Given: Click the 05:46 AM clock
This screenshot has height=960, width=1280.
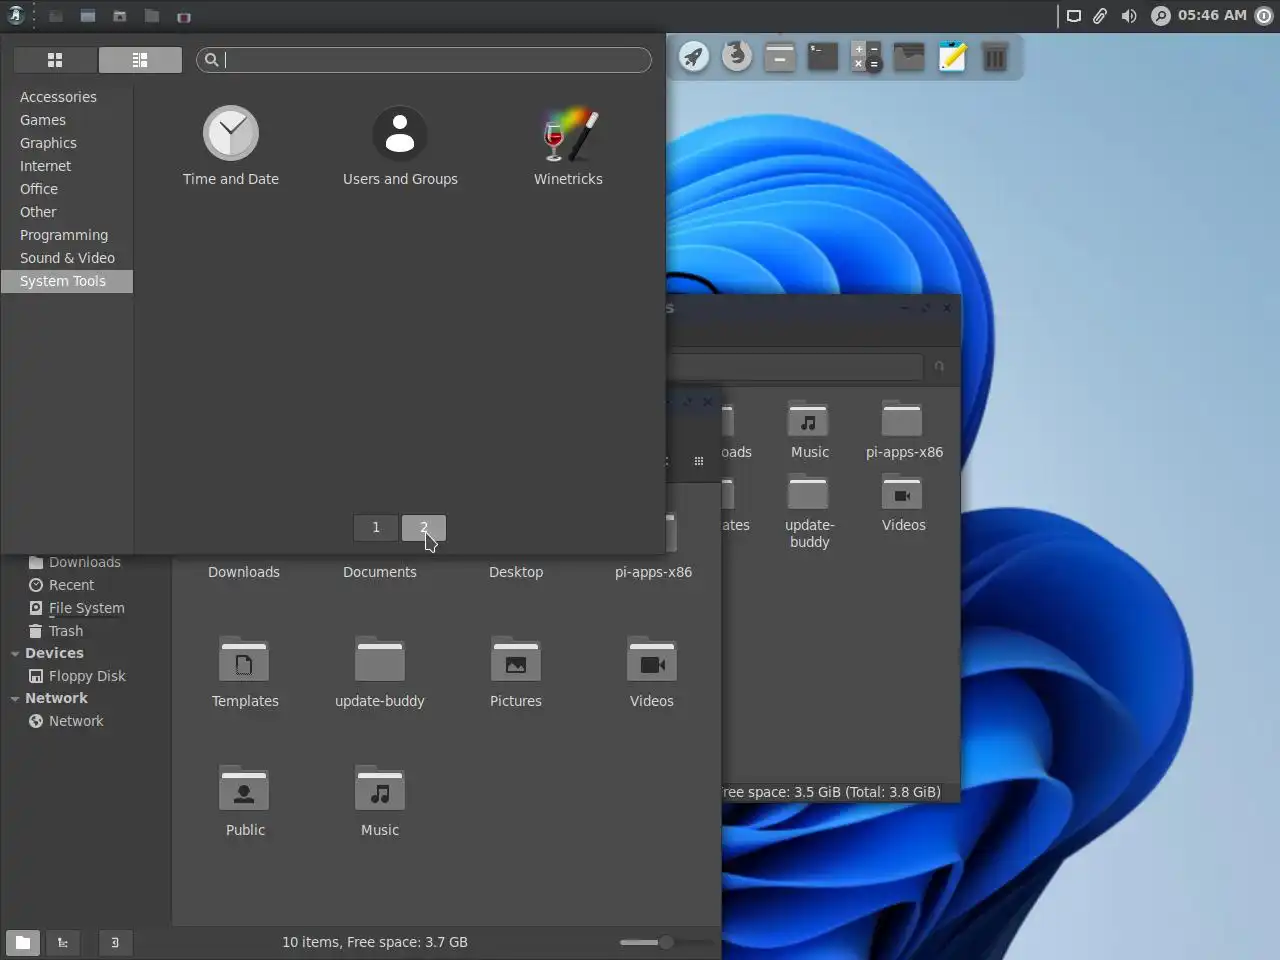Looking at the screenshot, I should click(x=1212, y=15).
